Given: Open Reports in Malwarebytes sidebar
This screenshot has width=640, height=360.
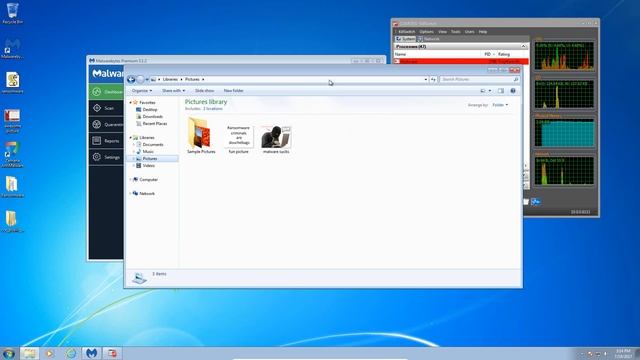Looking at the screenshot, I should point(106,141).
